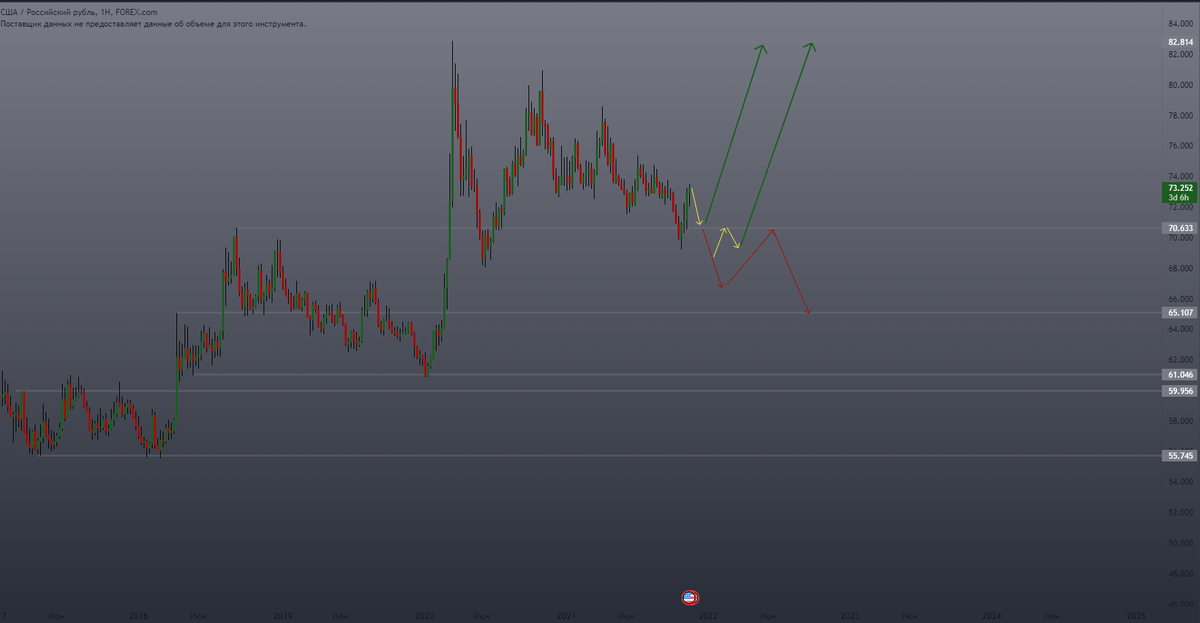Click the green 73.252 current price label

(x=1181, y=192)
